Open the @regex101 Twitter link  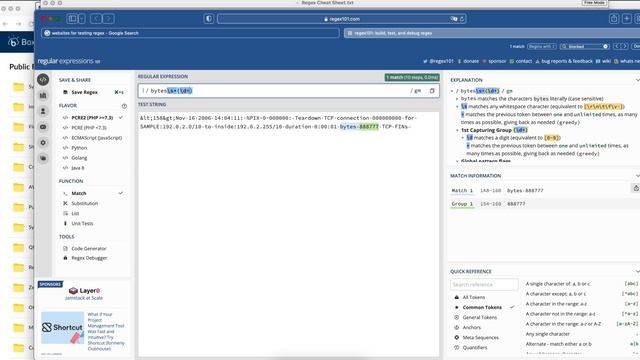[438, 61]
